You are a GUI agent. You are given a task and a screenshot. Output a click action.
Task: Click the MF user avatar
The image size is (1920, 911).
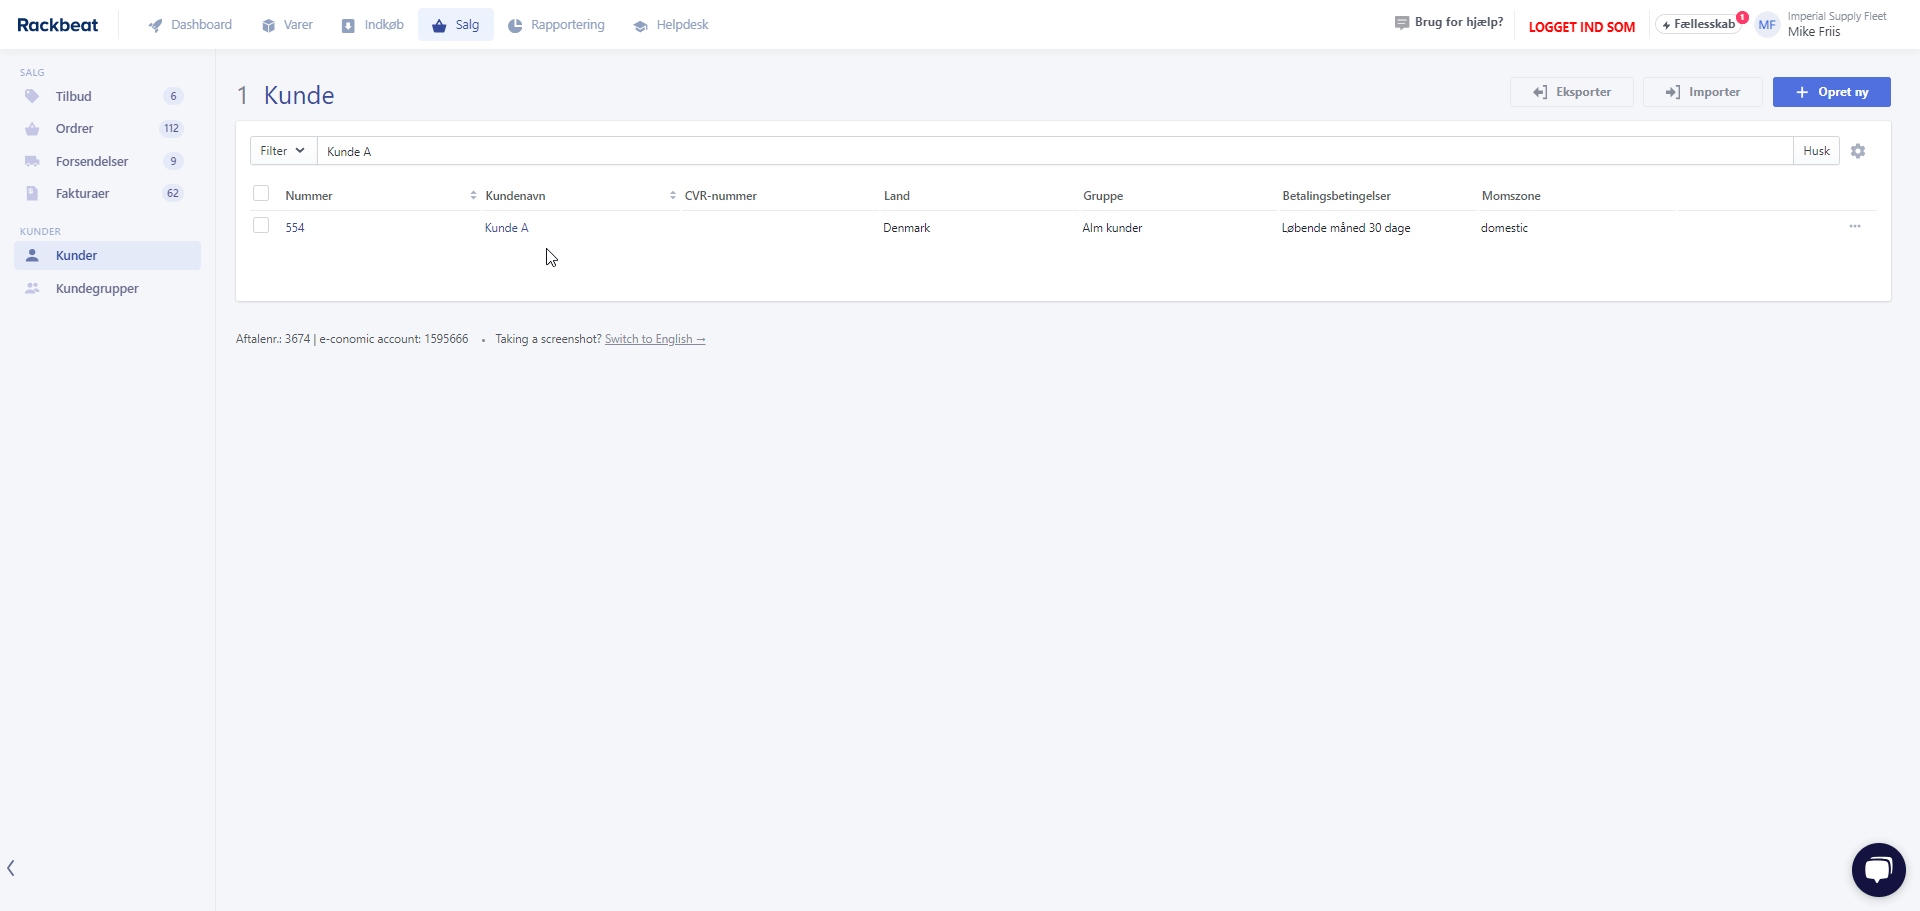tap(1767, 25)
